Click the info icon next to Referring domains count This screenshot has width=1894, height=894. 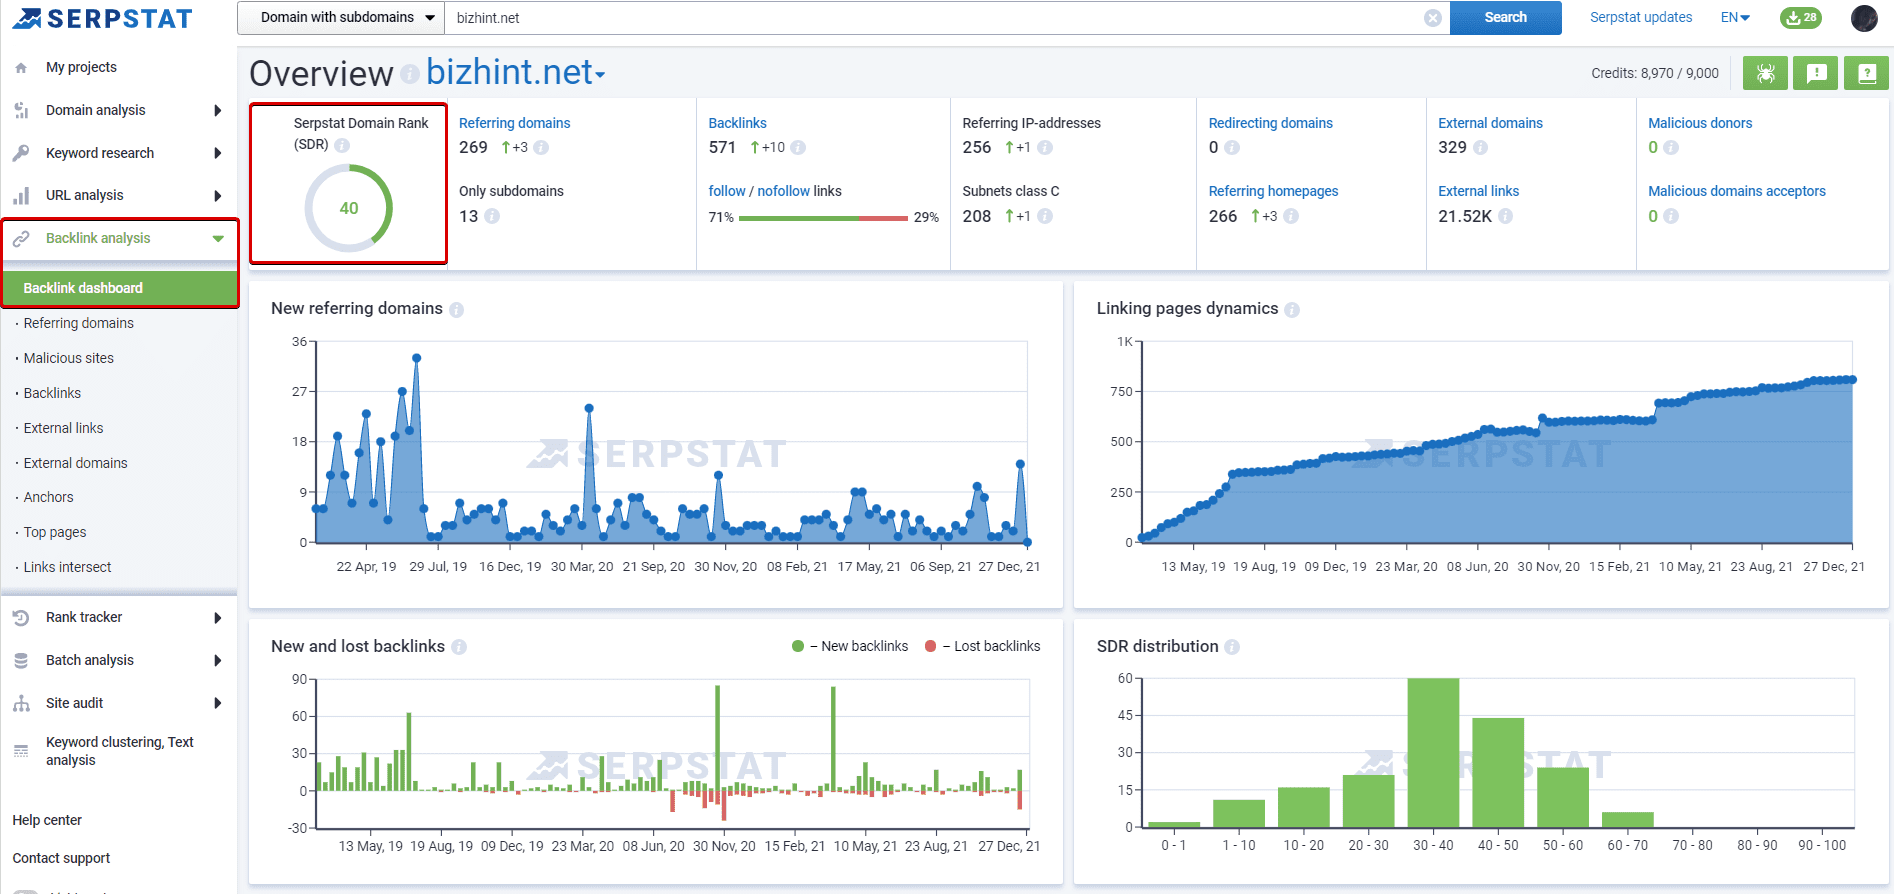click(x=541, y=148)
